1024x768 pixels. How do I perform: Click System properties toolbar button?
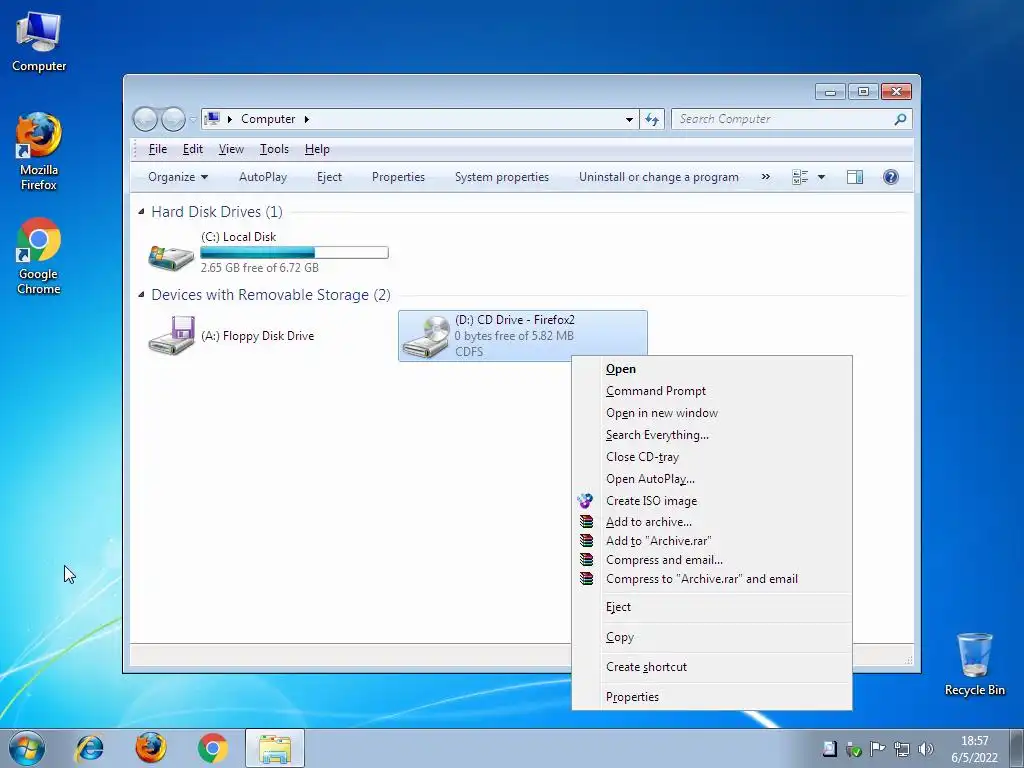coord(502,177)
